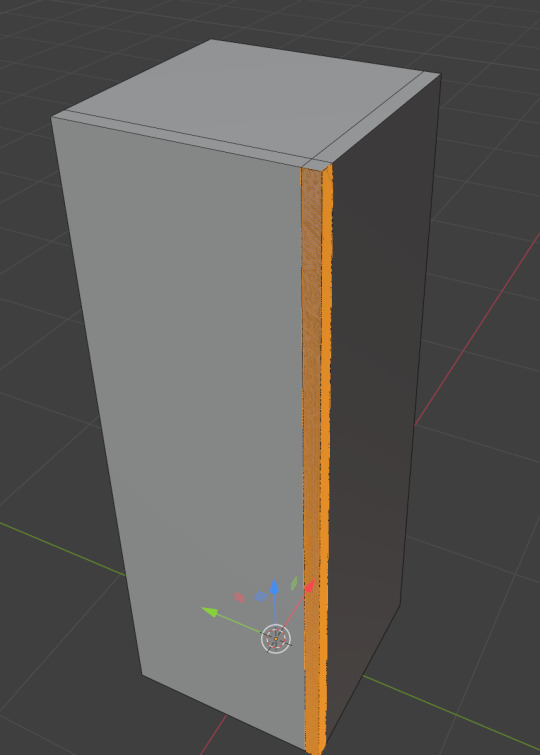The height and width of the screenshot is (755, 540).
Task: Select the red plane handle of the gizmo
Action: (x=239, y=598)
